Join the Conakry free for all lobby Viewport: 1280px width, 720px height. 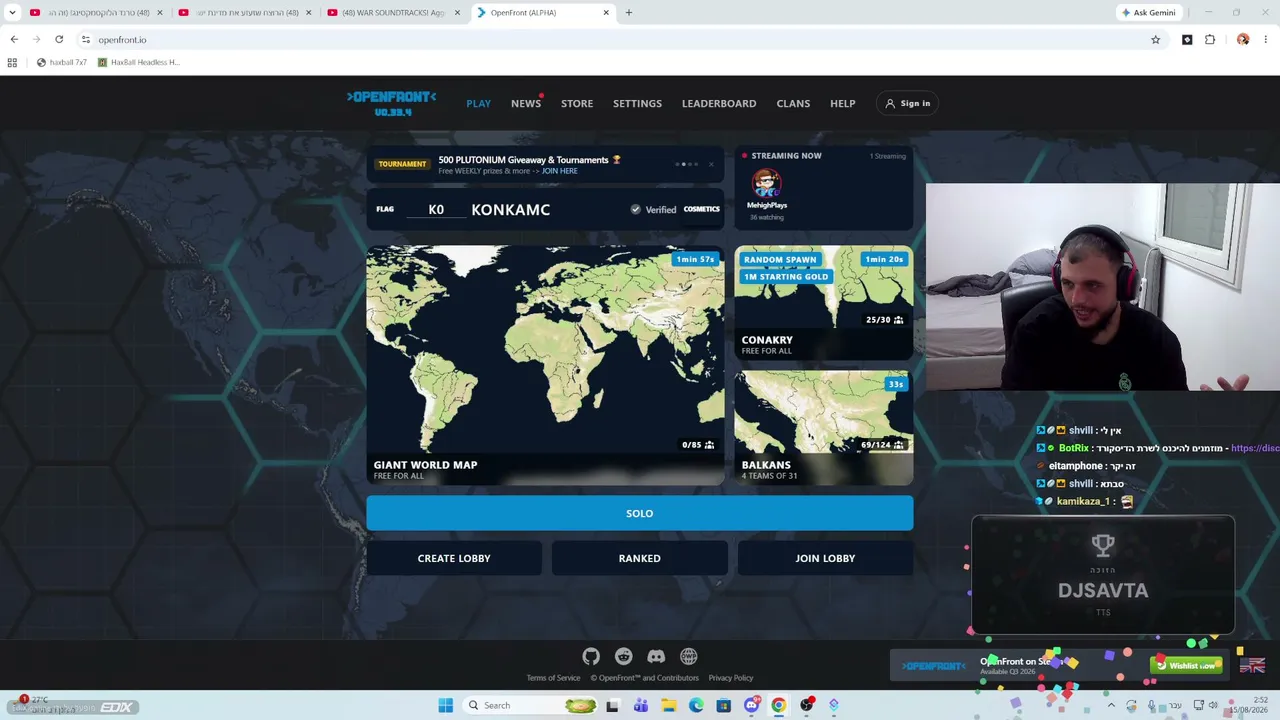pyautogui.click(x=824, y=302)
